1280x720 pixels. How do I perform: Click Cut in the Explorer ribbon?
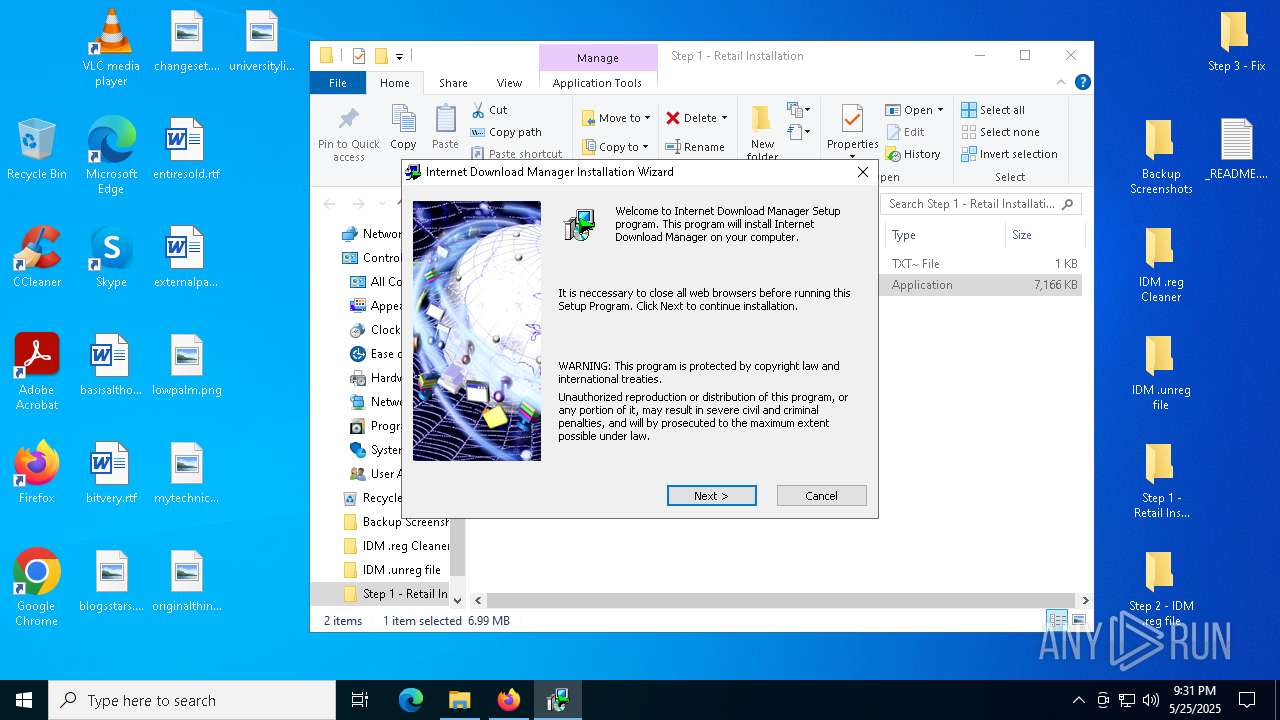490,110
